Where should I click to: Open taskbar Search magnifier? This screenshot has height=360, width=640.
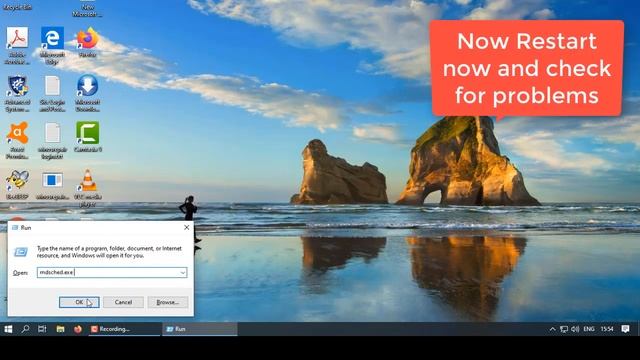click(25, 329)
